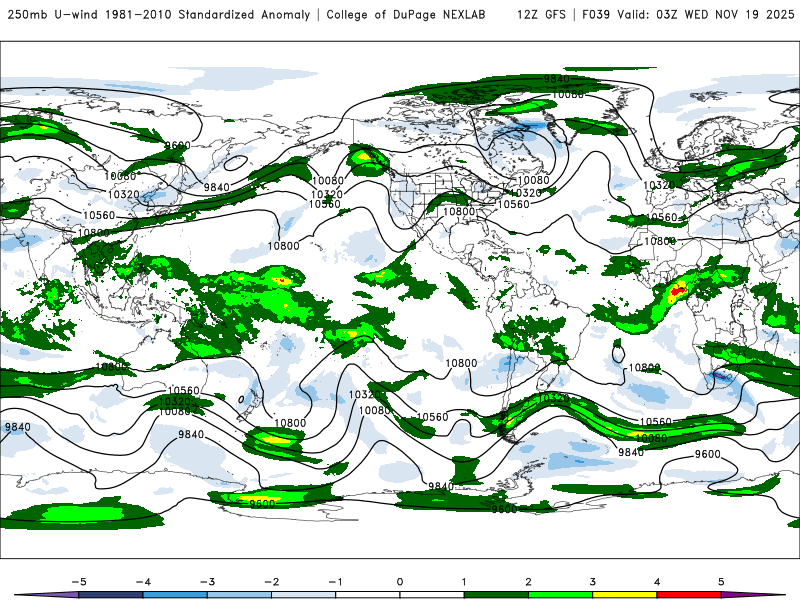Click the '0' color scale label
The width and height of the screenshot is (800, 600).
(400, 582)
